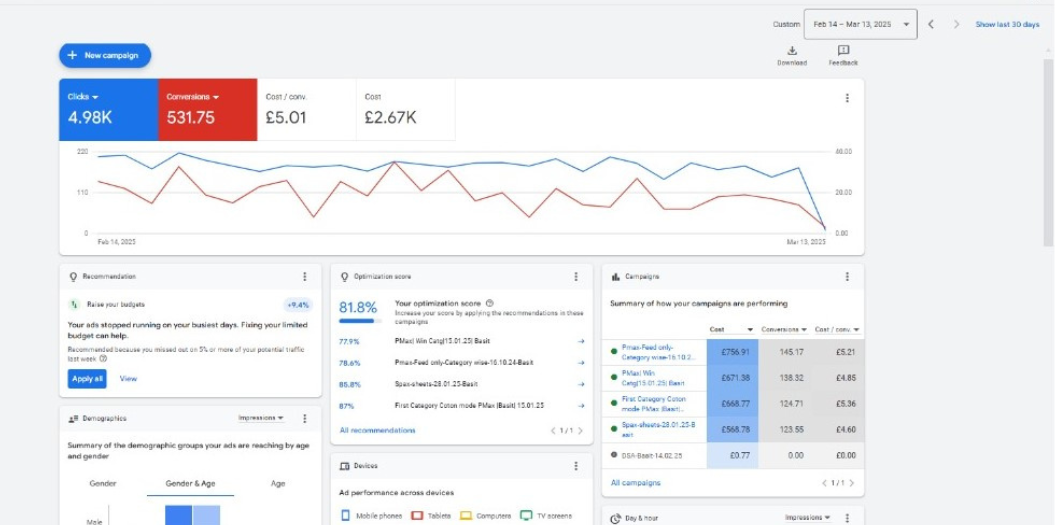Toggle the Mobile phones device checkbox
Viewport: 1055px width, 525px height.
[x=346, y=516]
